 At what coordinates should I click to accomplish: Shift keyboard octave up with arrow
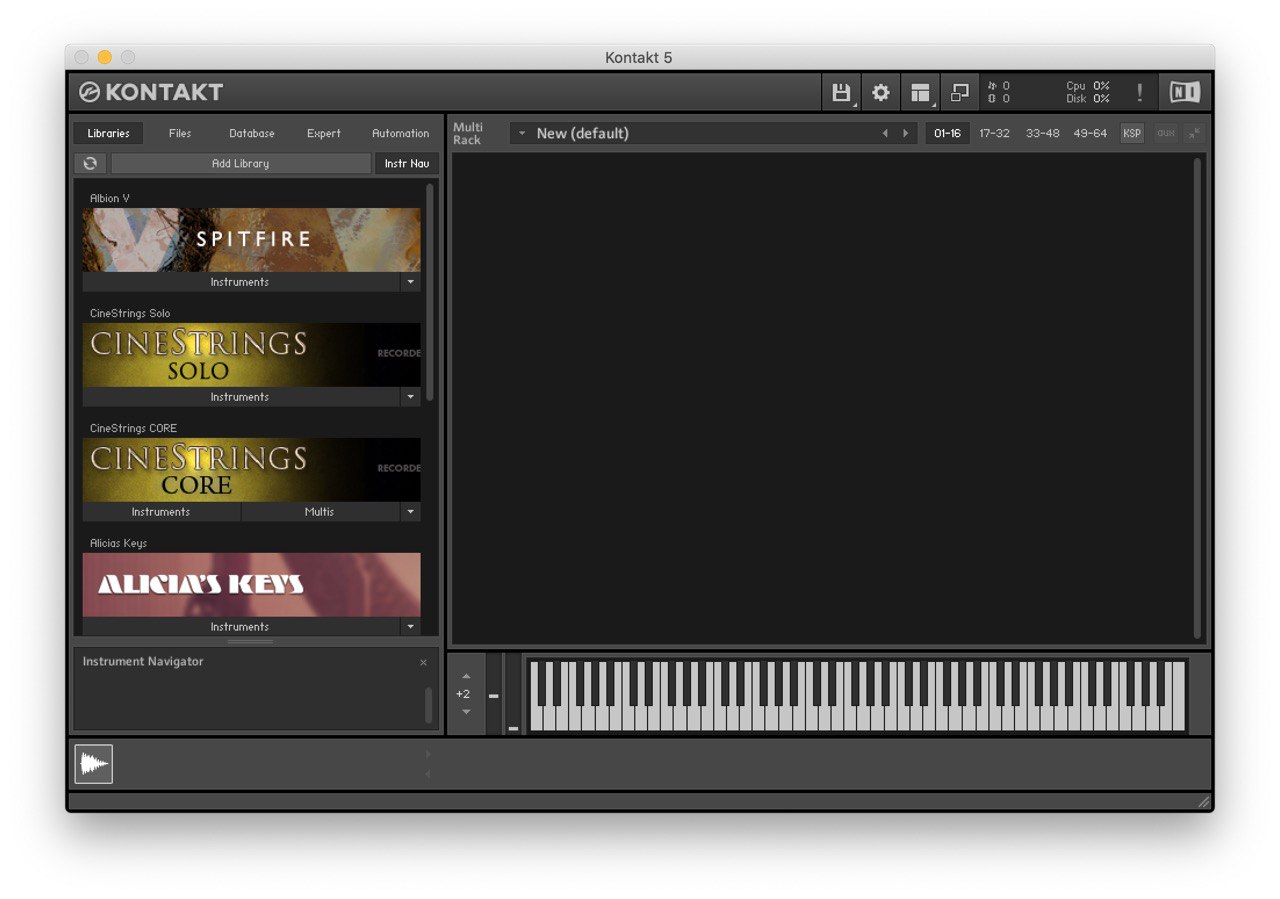466,676
